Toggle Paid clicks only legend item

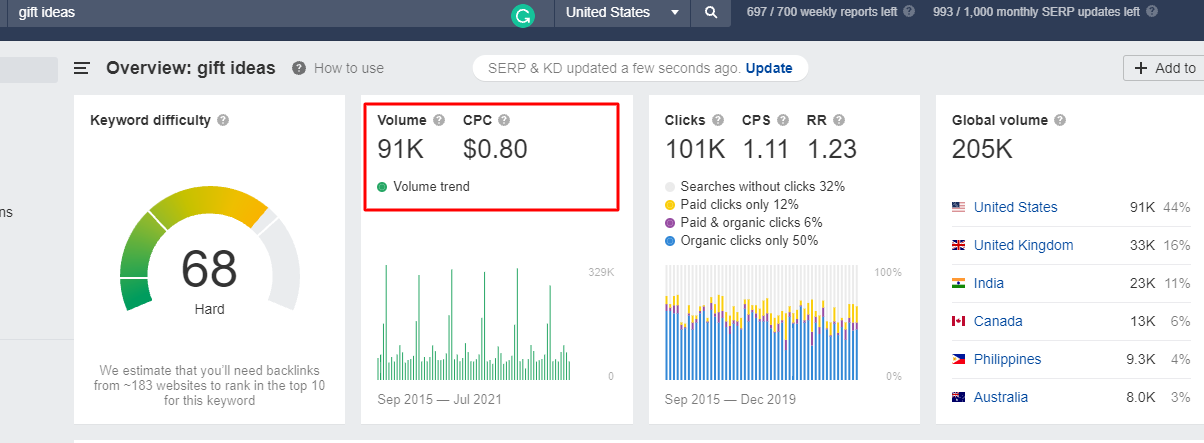point(670,205)
